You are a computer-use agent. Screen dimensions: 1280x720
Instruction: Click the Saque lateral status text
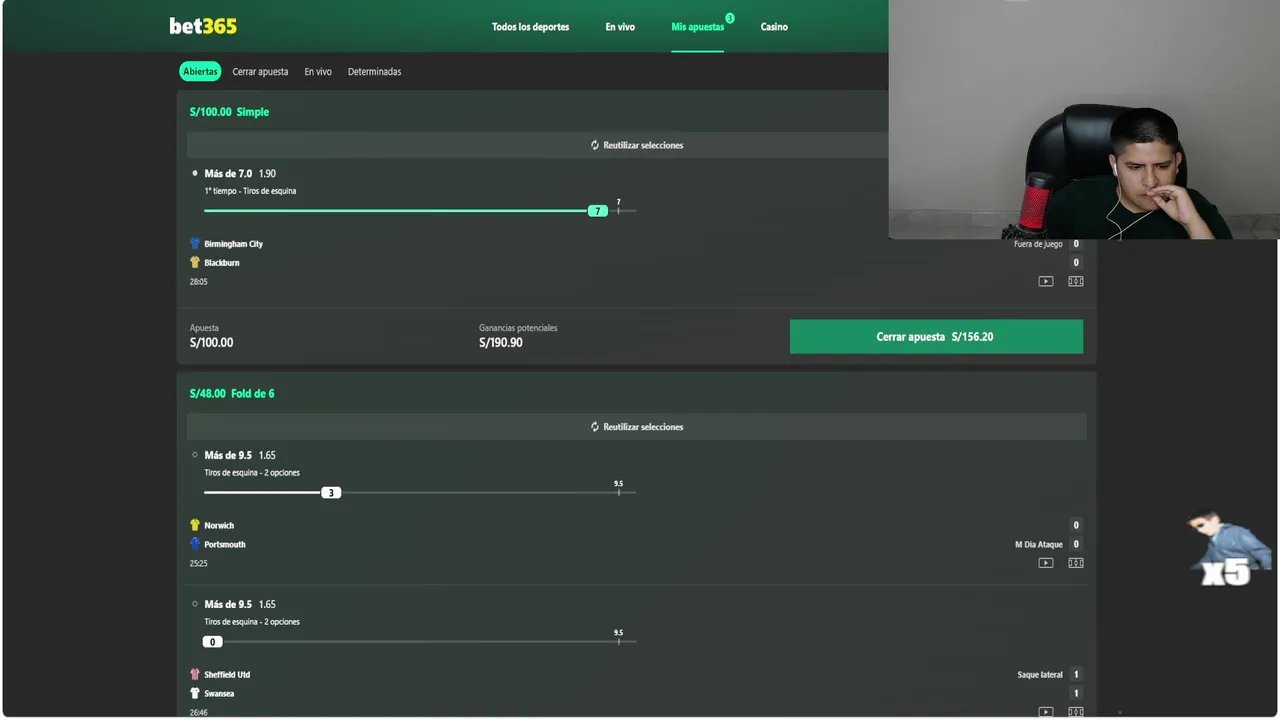pyautogui.click(x=1040, y=675)
